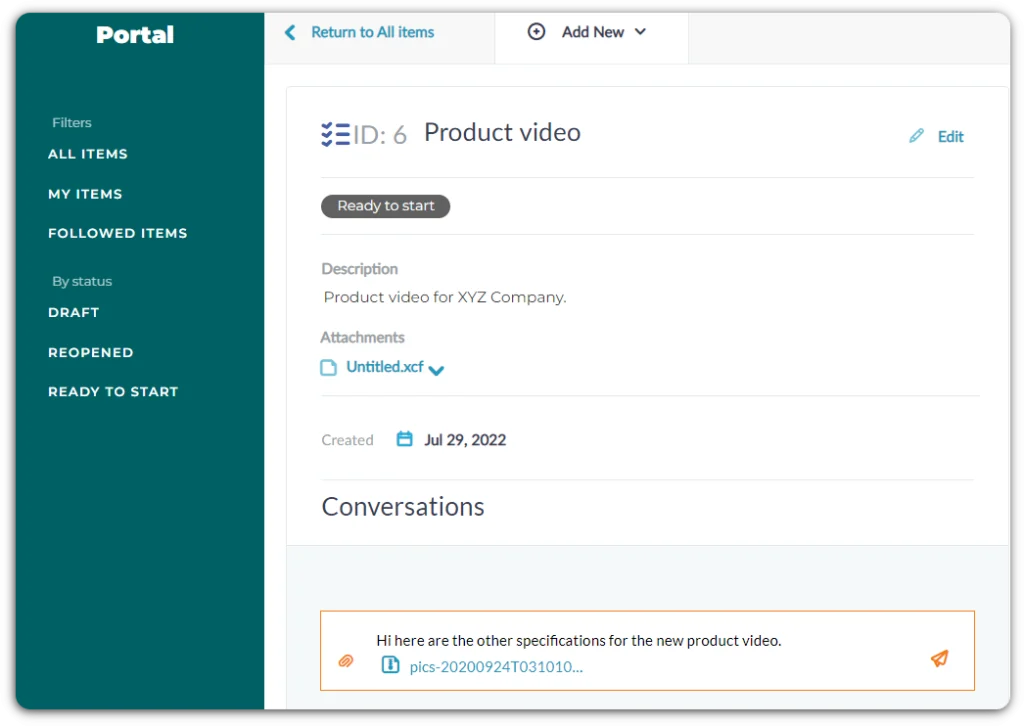Viewport: 1024px width, 726px height.
Task: Click the pencil edit icon
Action: click(916, 136)
